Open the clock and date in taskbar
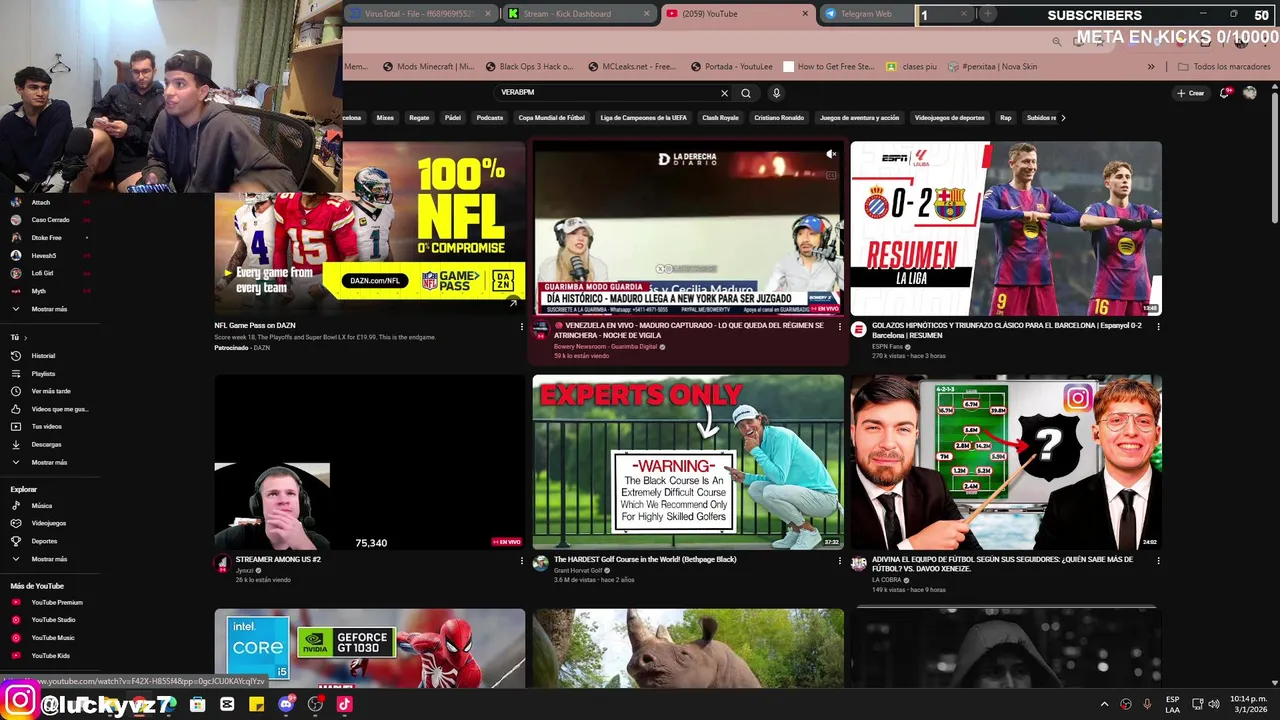This screenshot has height=720, width=1280. click(x=1248, y=704)
